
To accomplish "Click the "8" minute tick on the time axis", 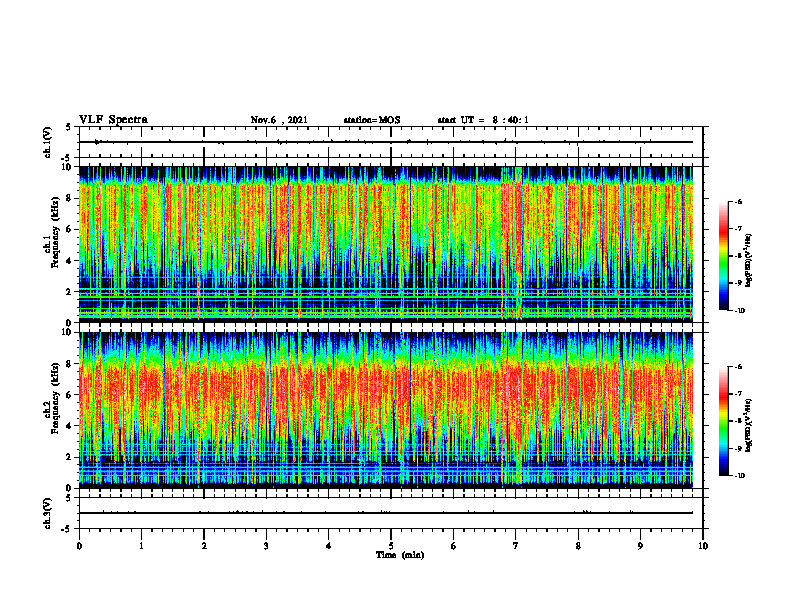I will (x=578, y=546).
